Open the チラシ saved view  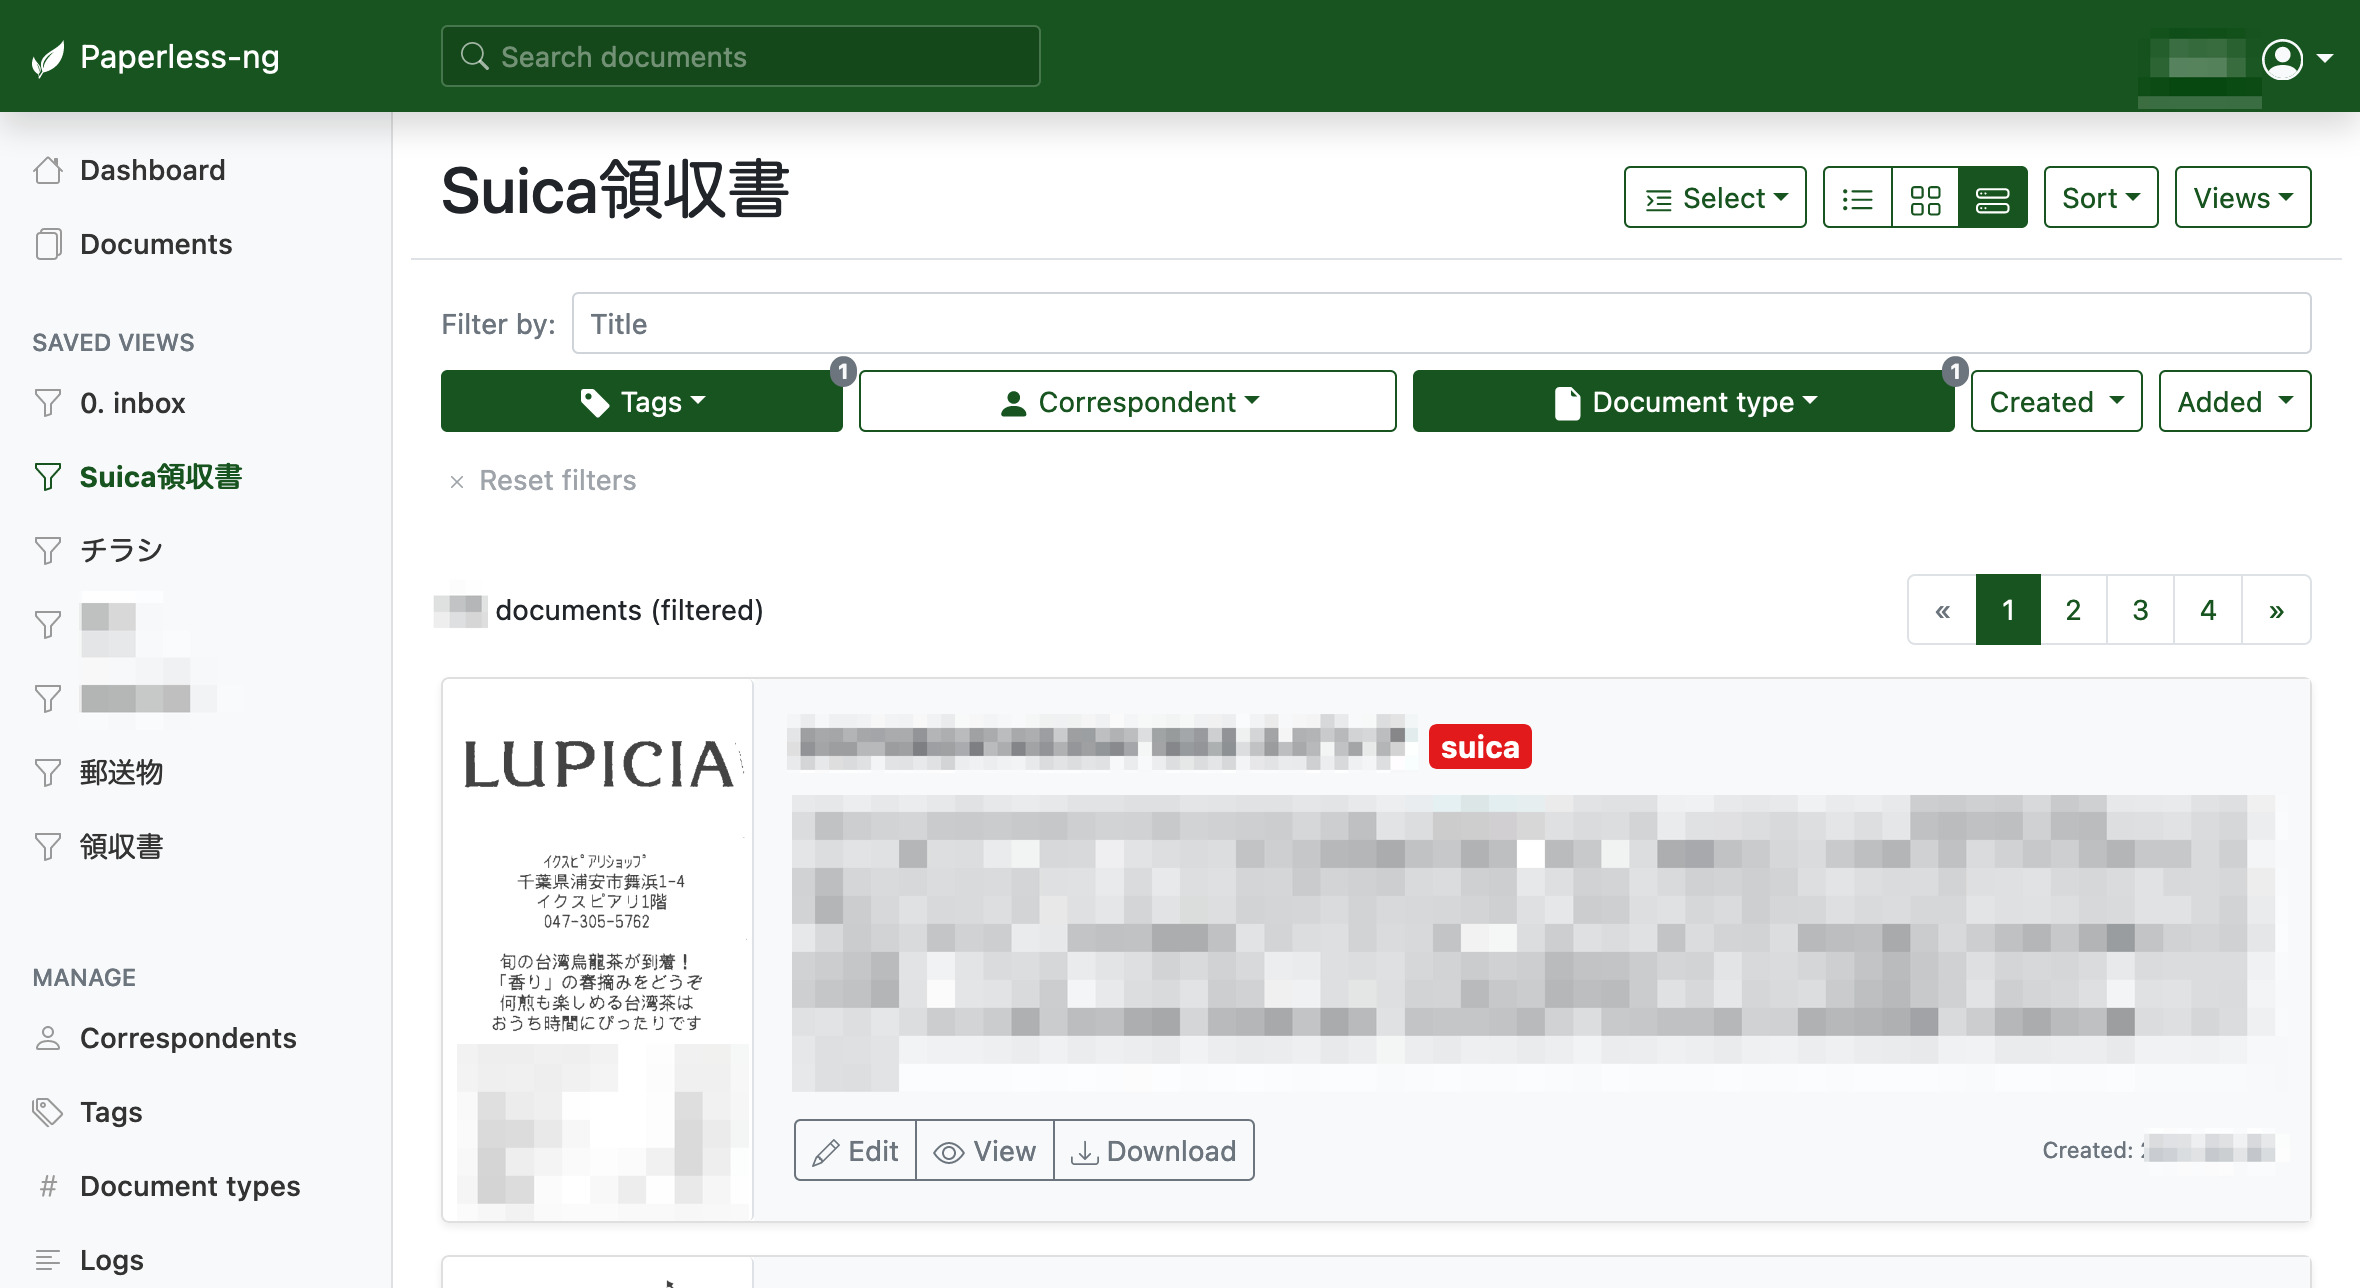point(120,550)
